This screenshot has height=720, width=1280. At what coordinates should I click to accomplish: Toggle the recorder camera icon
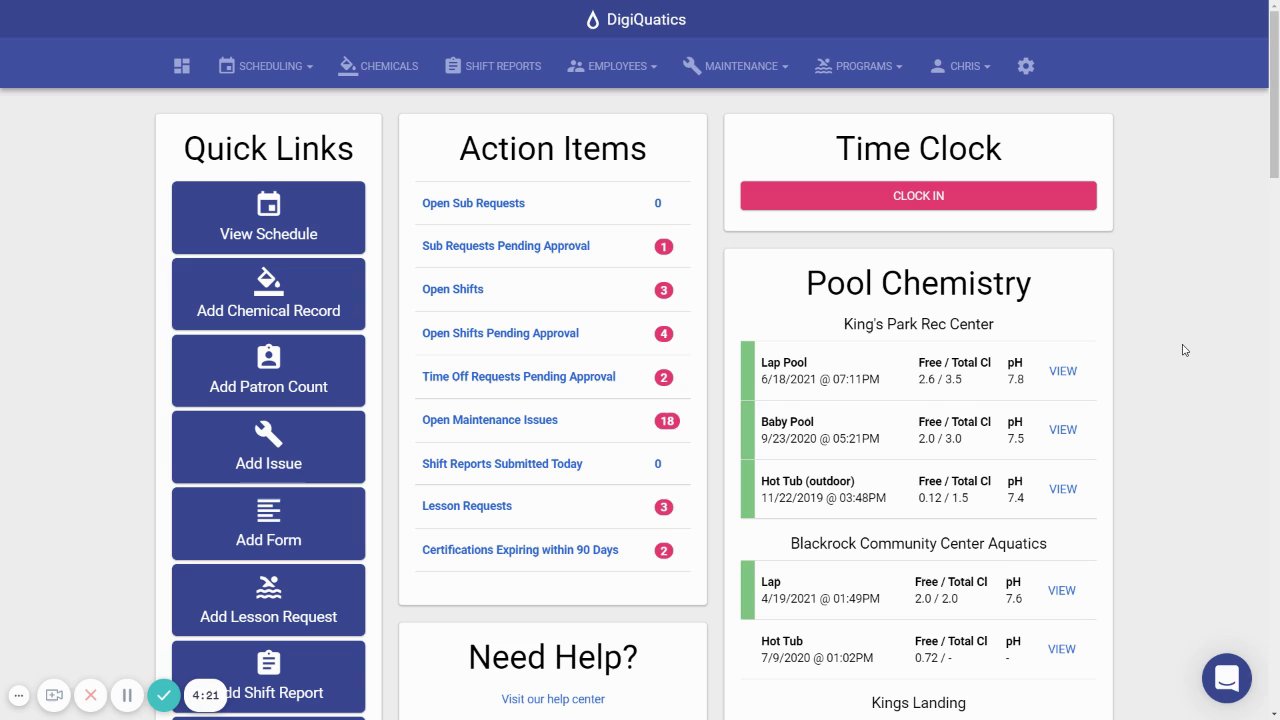coord(54,695)
